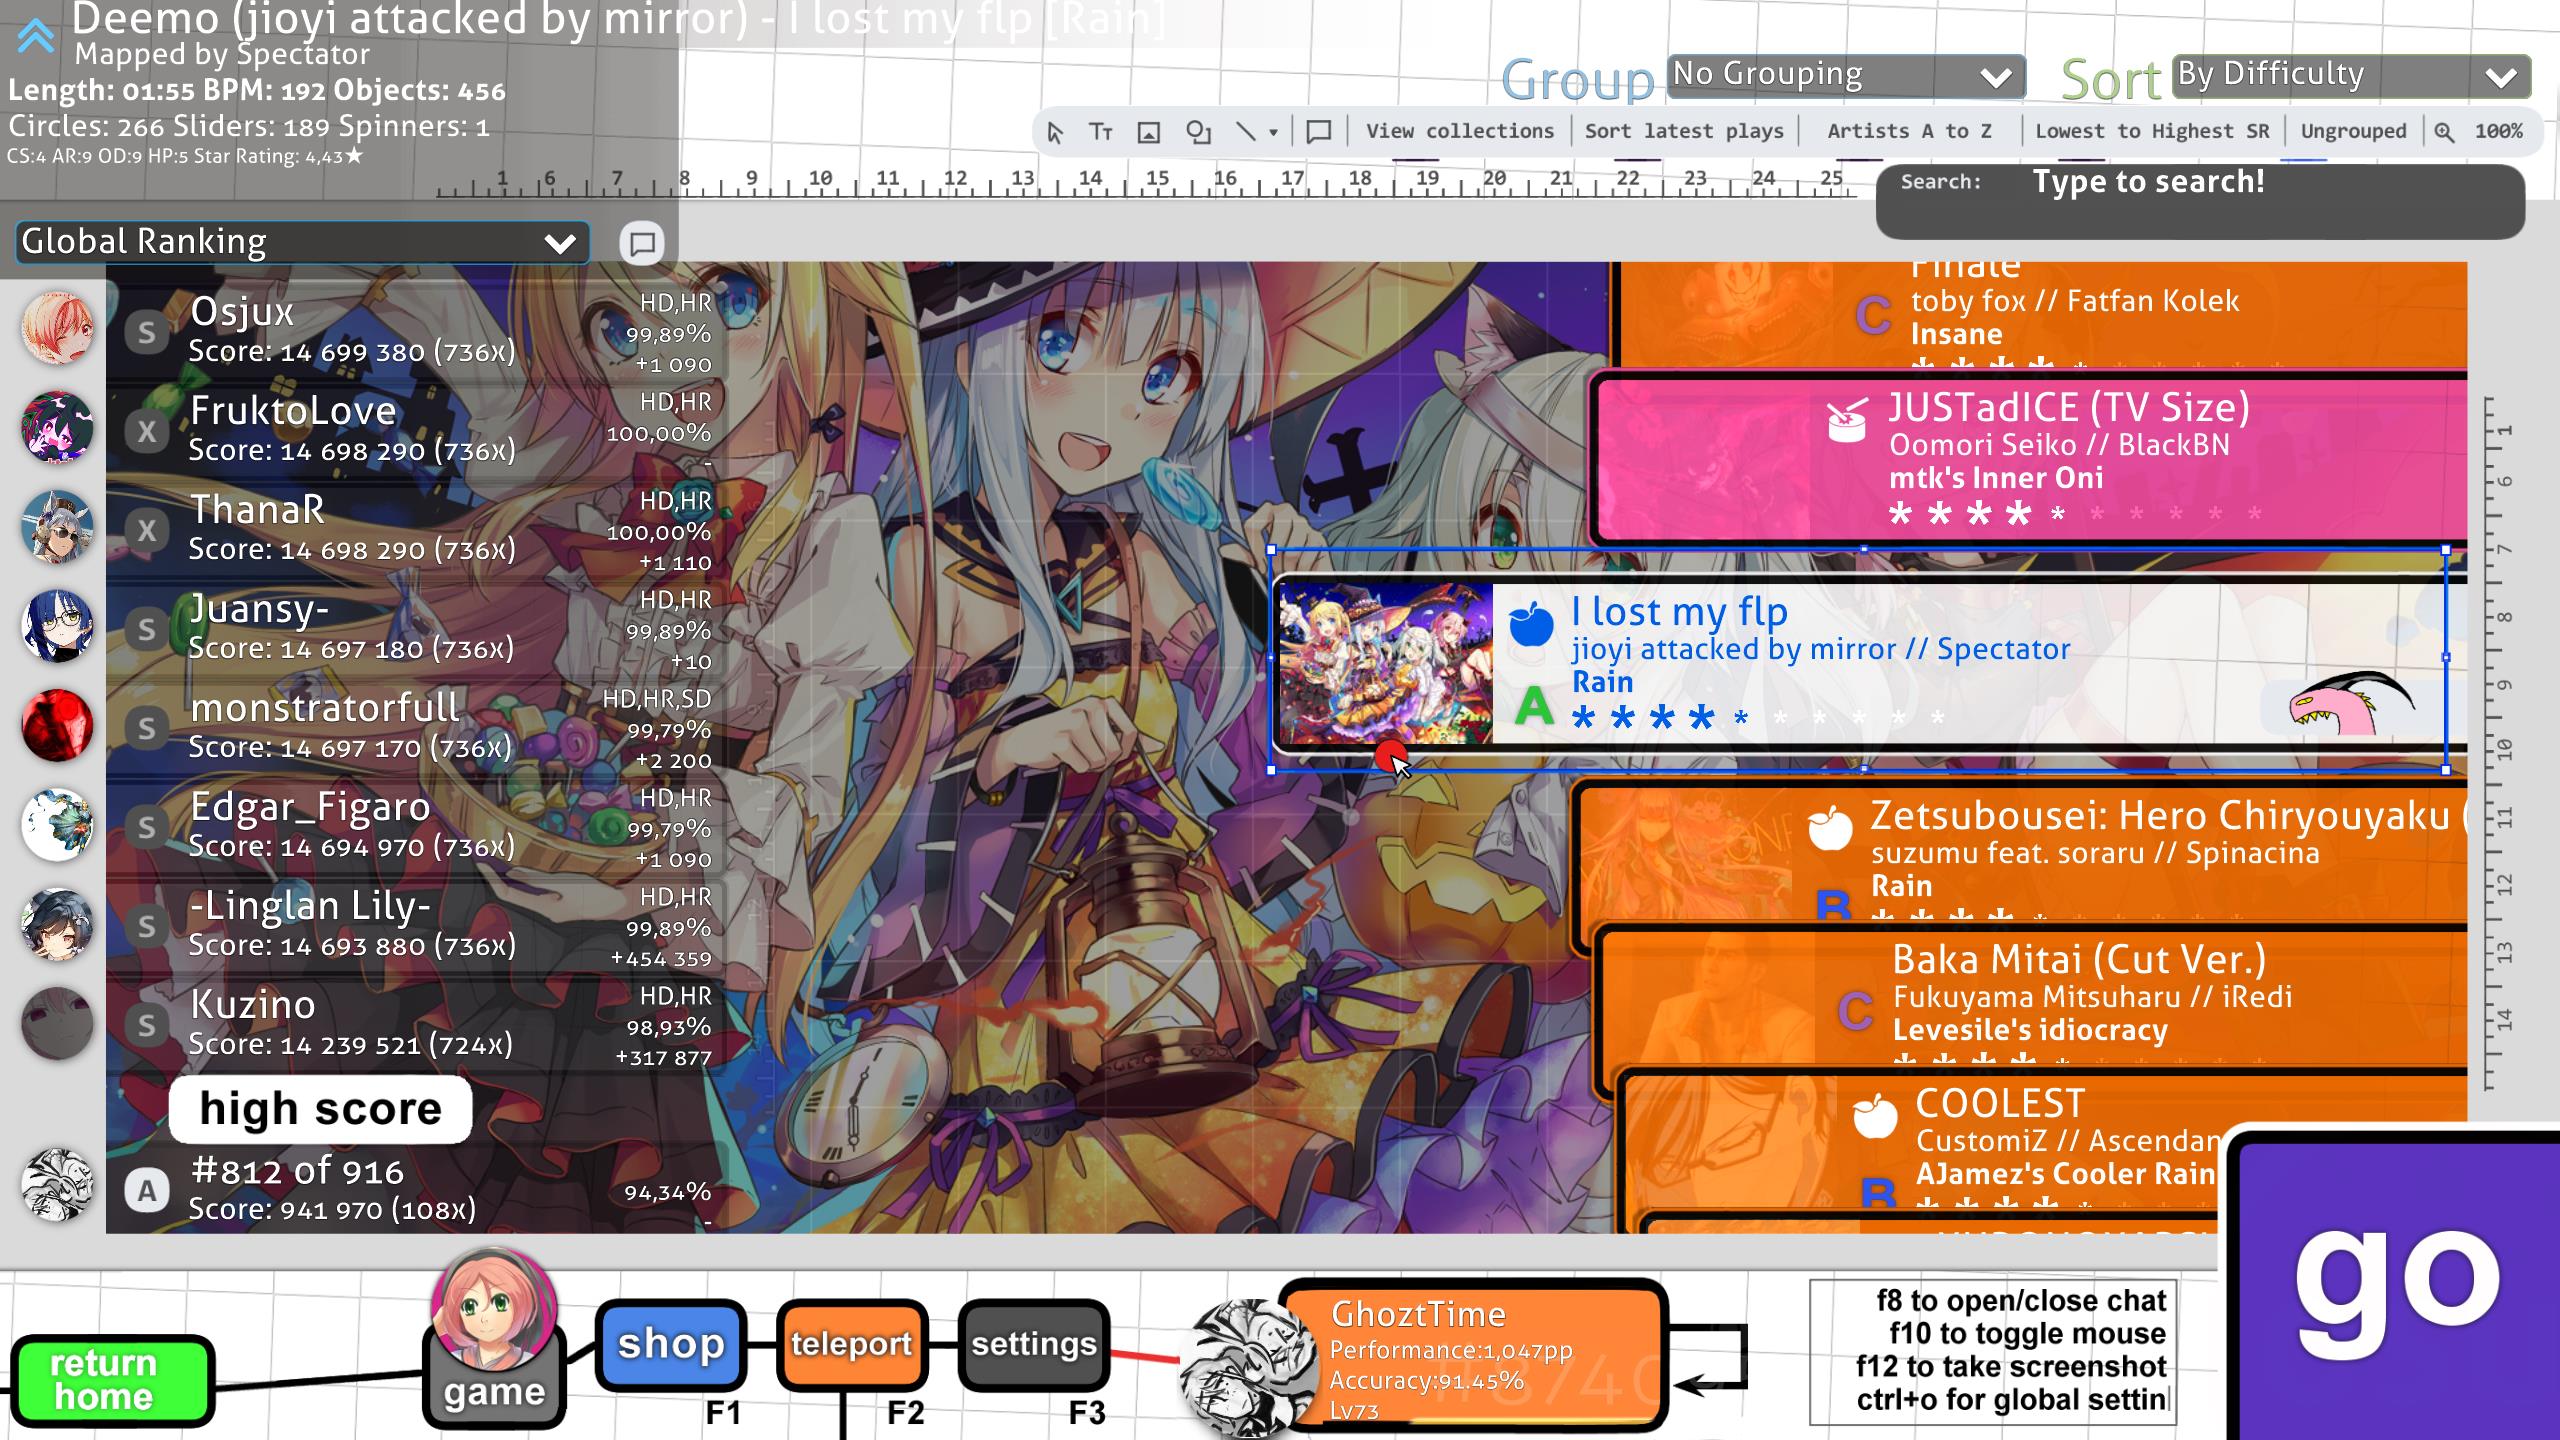Click the GhoztTime Performance:1,047pp panel
This screenshot has width=2560, height=1440.
pyautogui.click(x=1472, y=1357)
